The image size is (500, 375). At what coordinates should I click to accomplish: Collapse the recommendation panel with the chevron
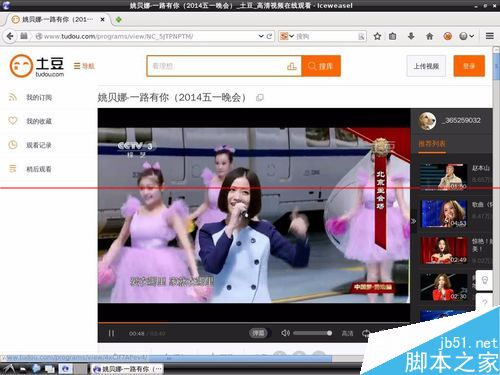click(x=413, y=221)
